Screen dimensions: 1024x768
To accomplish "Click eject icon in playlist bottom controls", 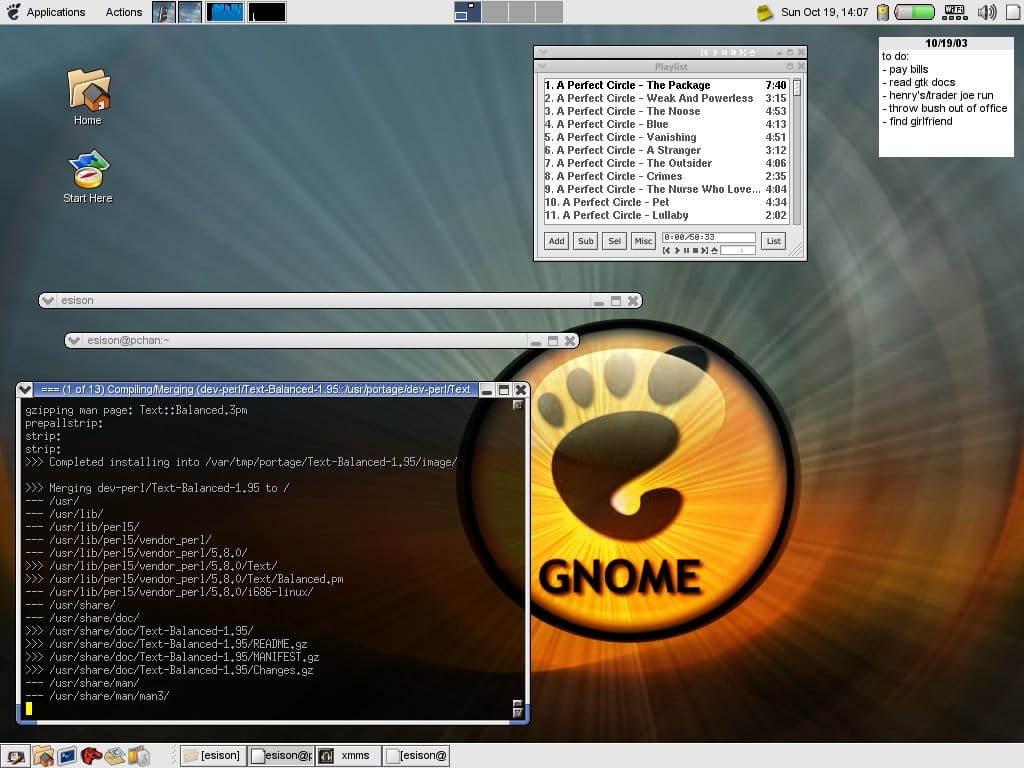I will (x=714, y=251).
